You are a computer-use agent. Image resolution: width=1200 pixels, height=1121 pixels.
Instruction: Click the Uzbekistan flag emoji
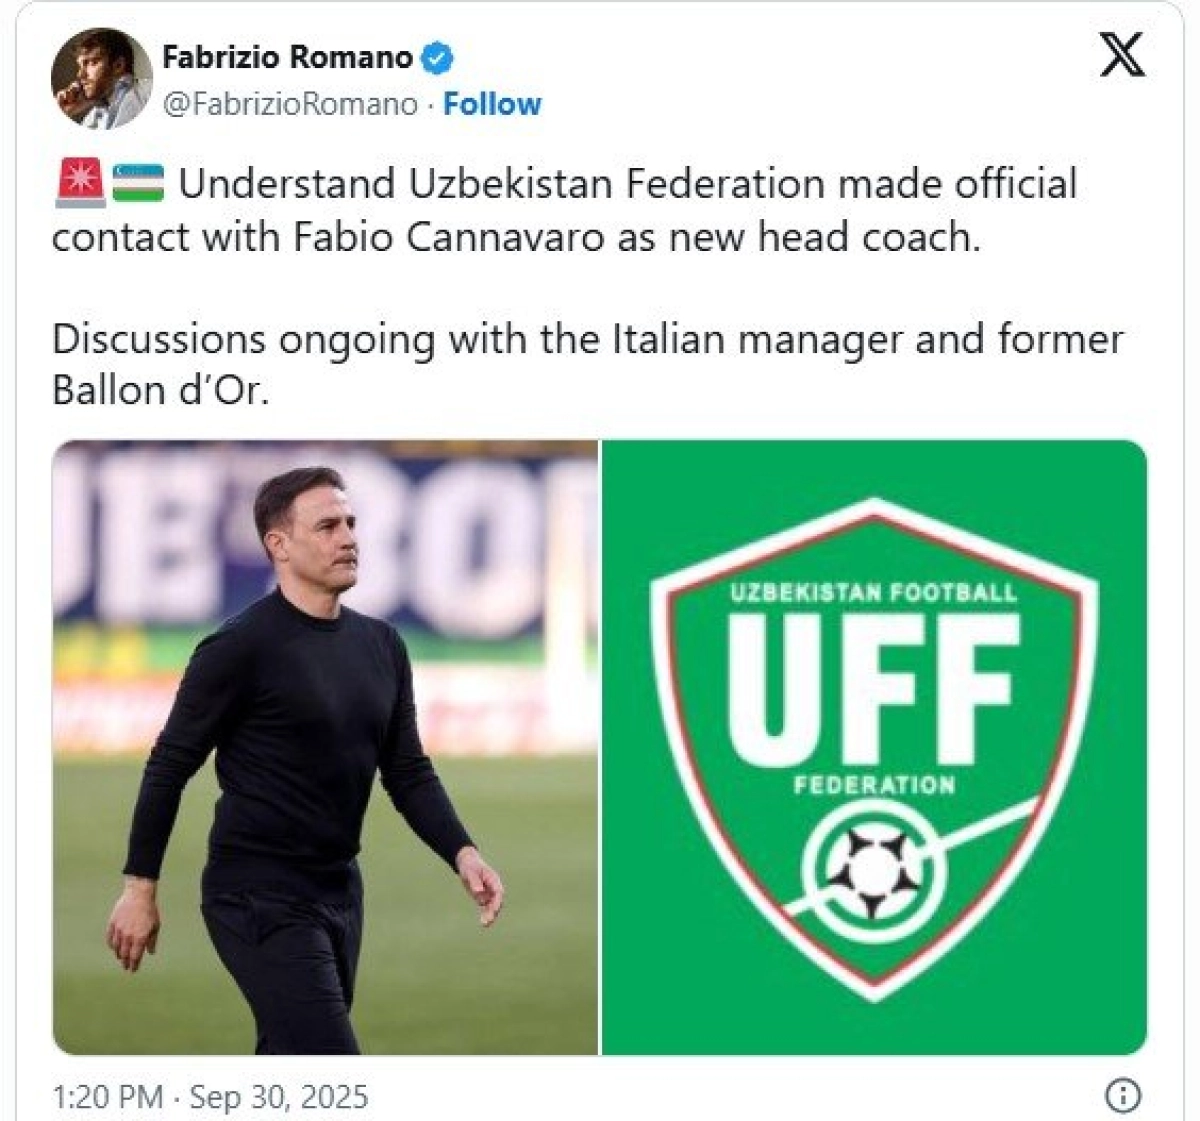coord(138,184)
